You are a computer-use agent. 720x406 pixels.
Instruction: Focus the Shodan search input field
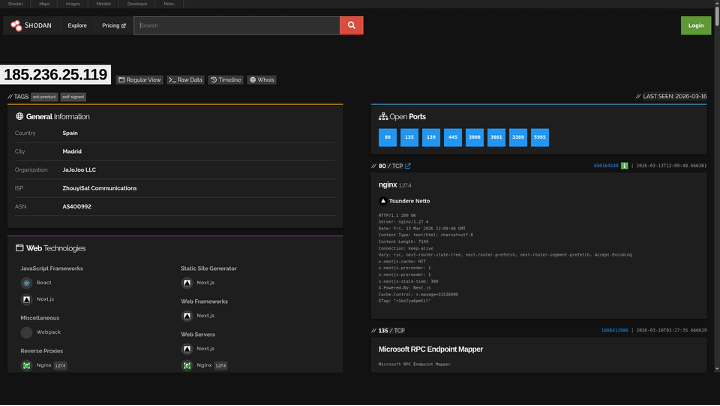(x=237, y=26)
